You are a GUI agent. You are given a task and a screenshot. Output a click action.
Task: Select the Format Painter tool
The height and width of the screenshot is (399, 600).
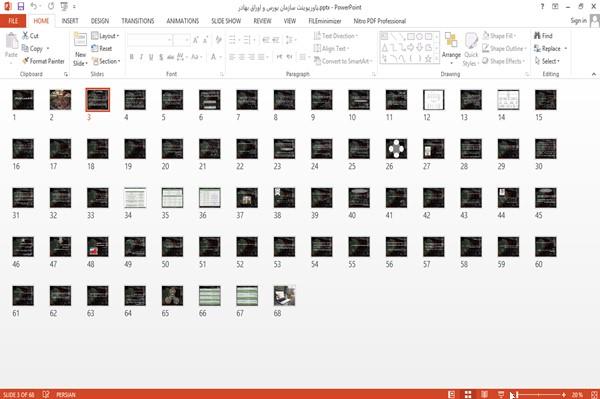(x=43, y=61)
